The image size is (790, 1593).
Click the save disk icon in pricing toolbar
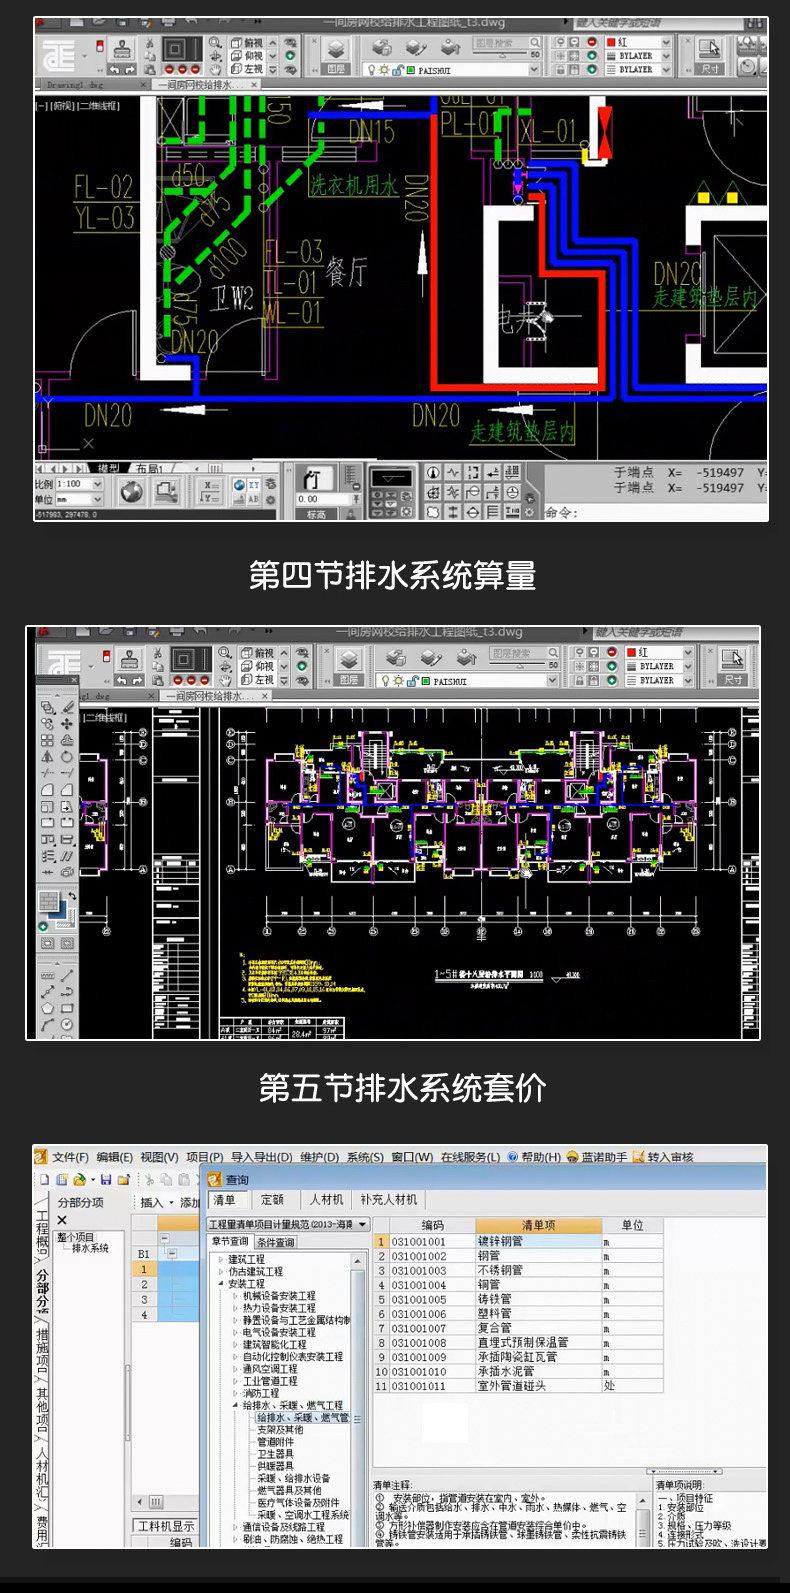[106, 1180]
